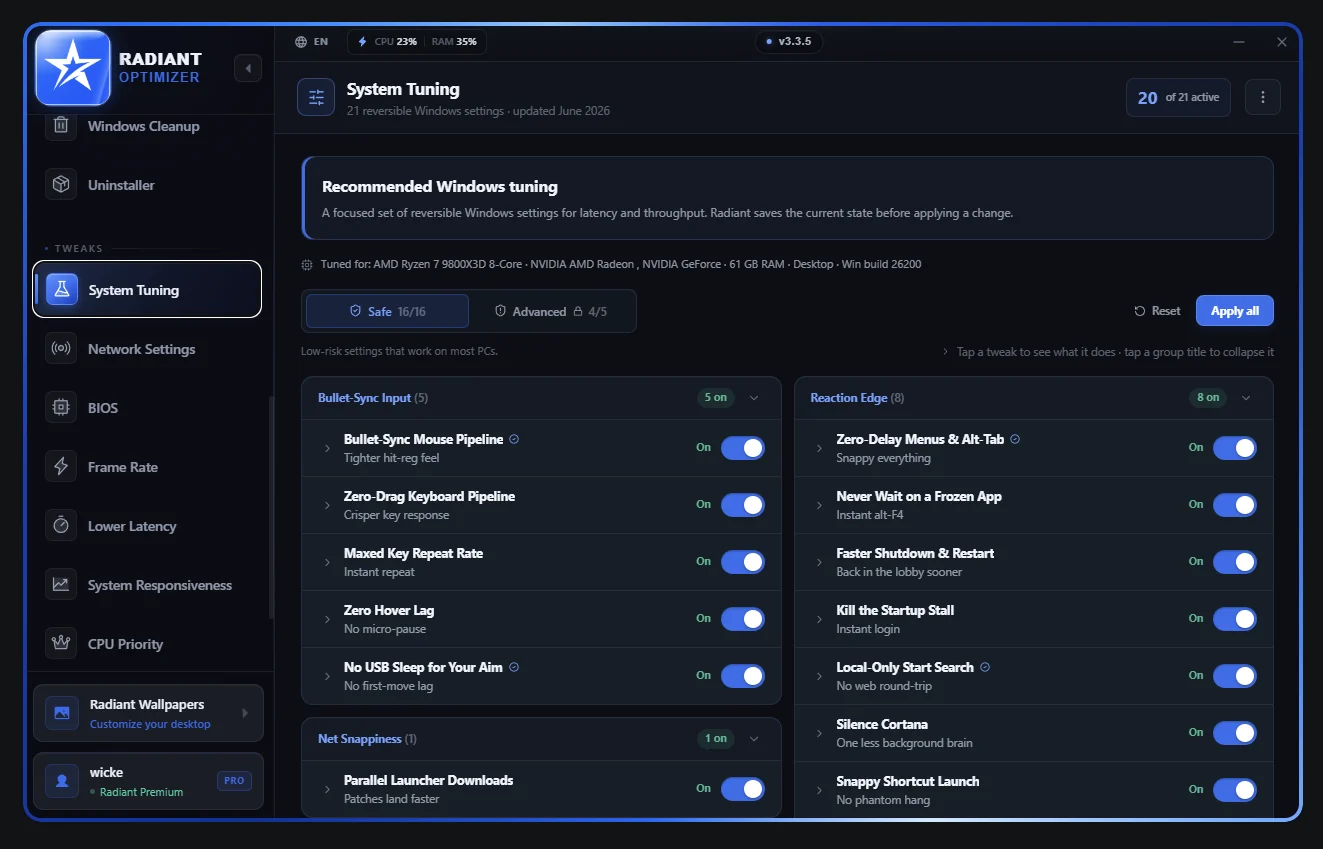Collapse the Reaction Edge group chevron
Image resolution: width=1323 pixels, height=849 pixels.
click(x=1246, y=398)
